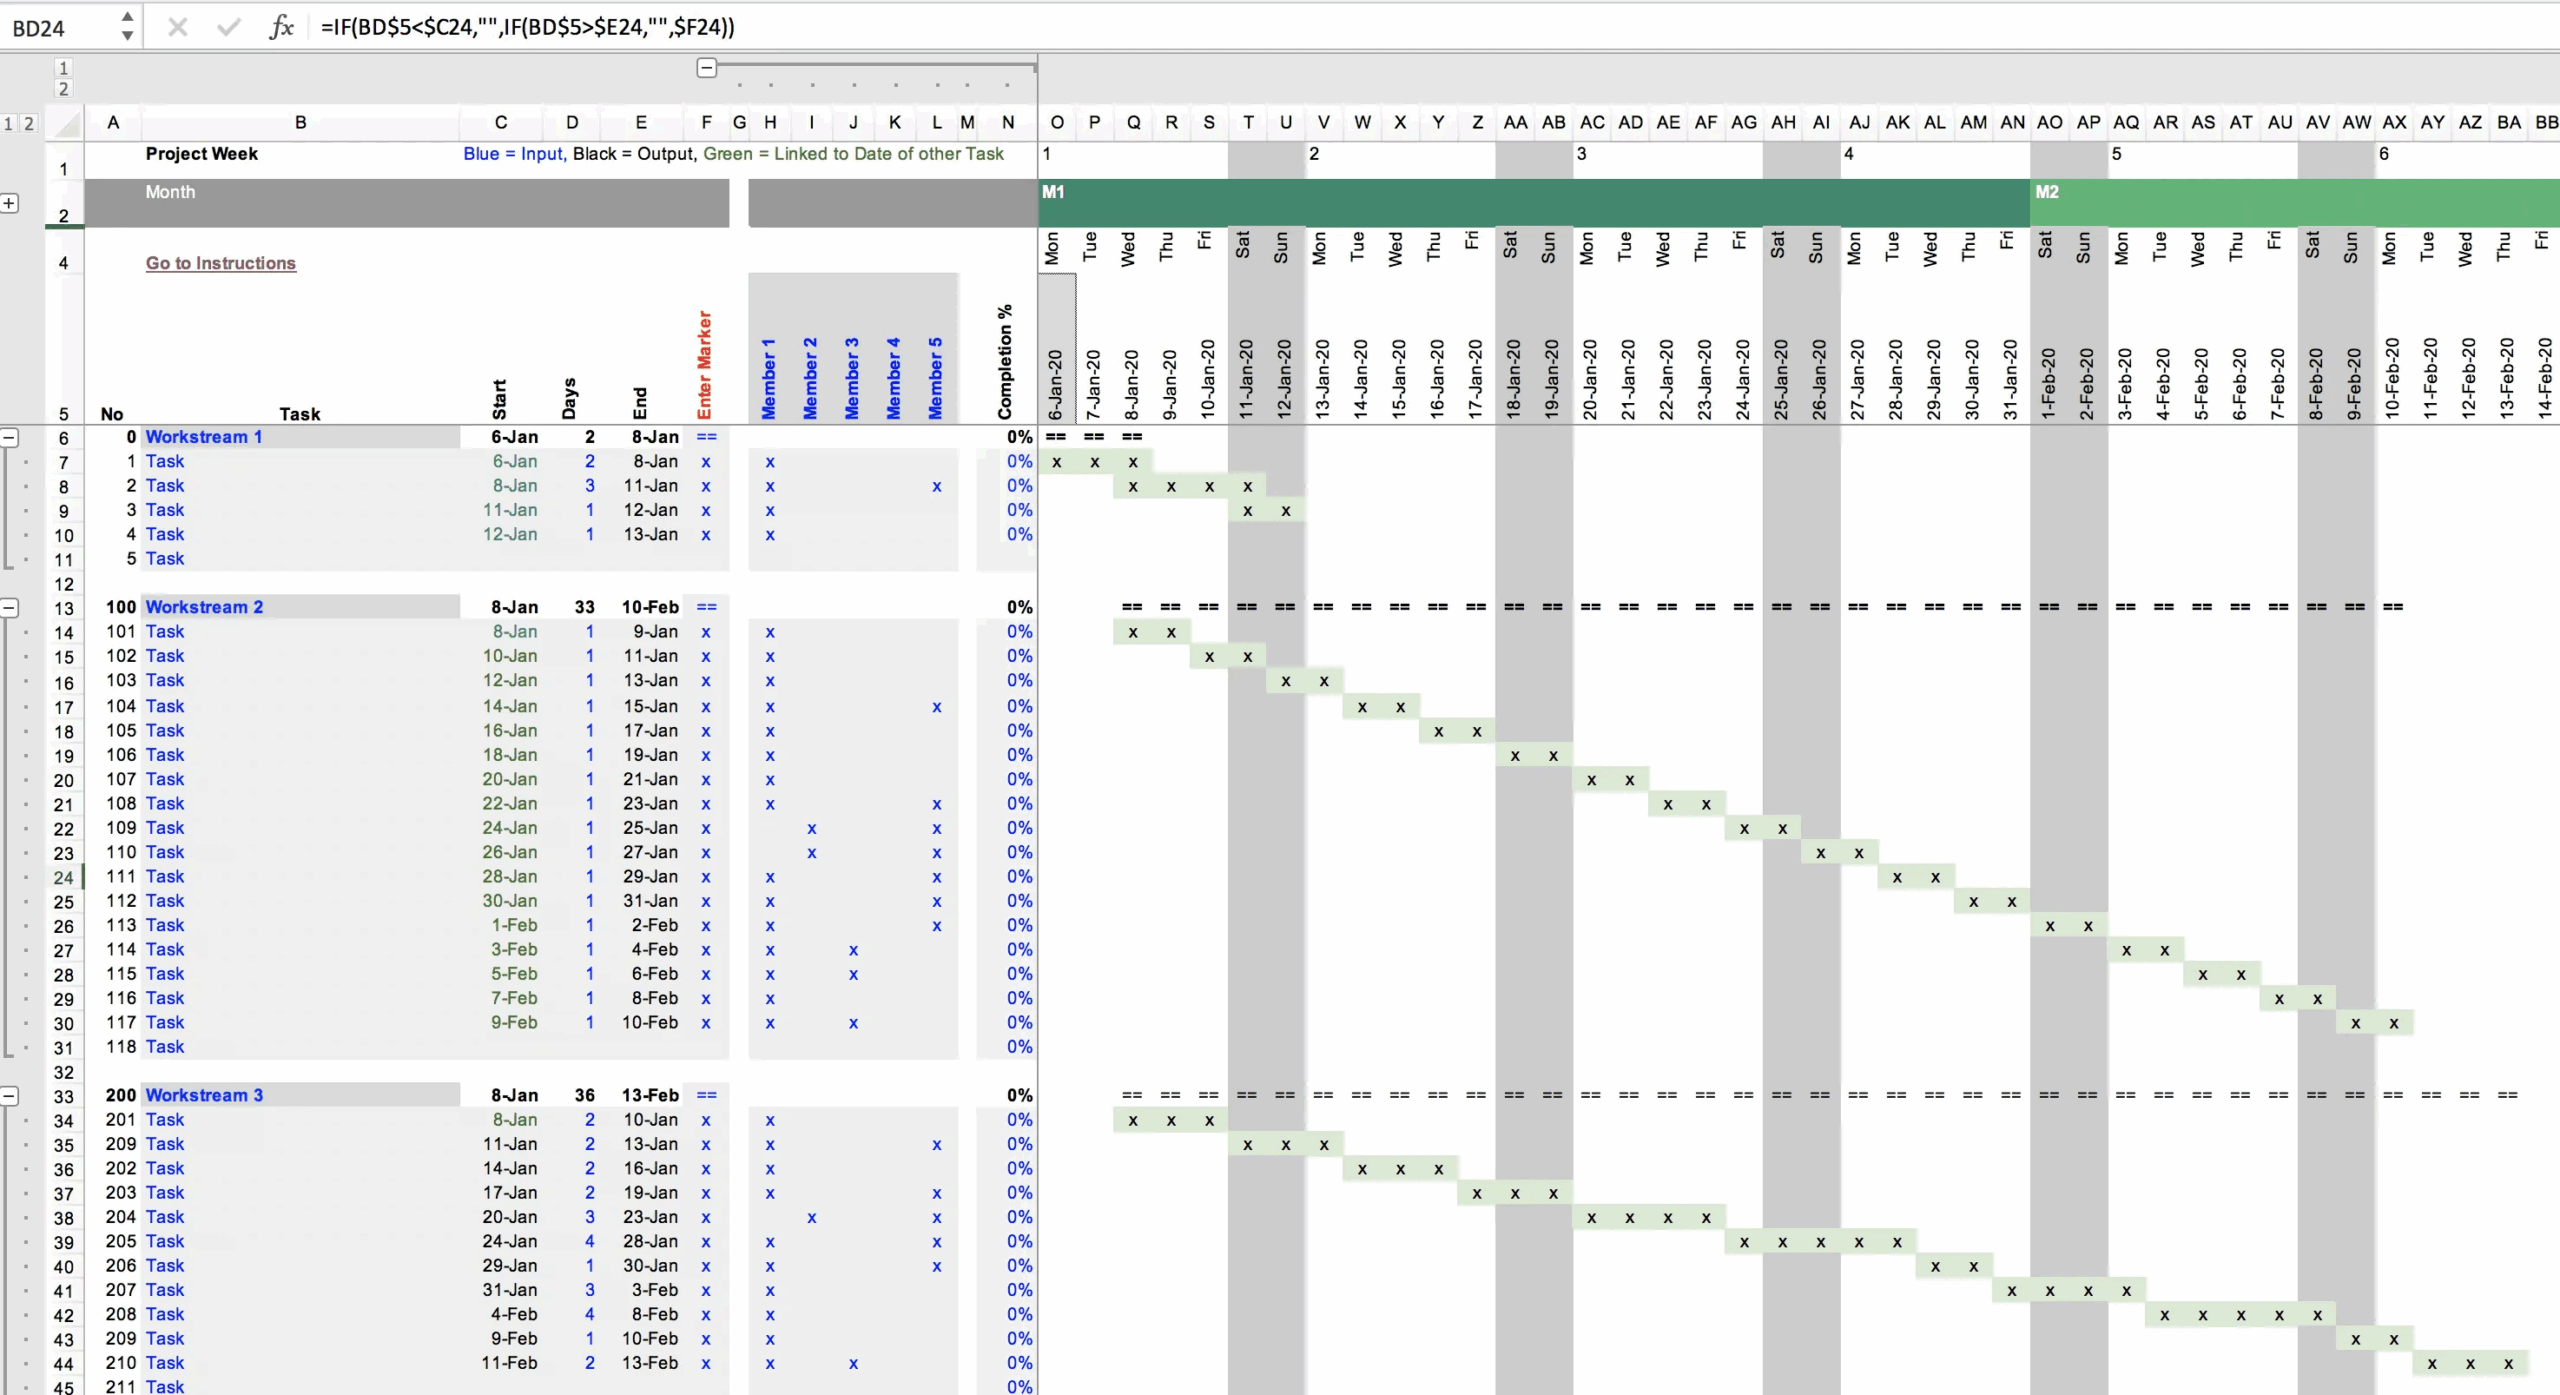Click the Insert Function (fx) icon
The image size is (2560, 1395).
pyautogui.click(x=282, y=27)
